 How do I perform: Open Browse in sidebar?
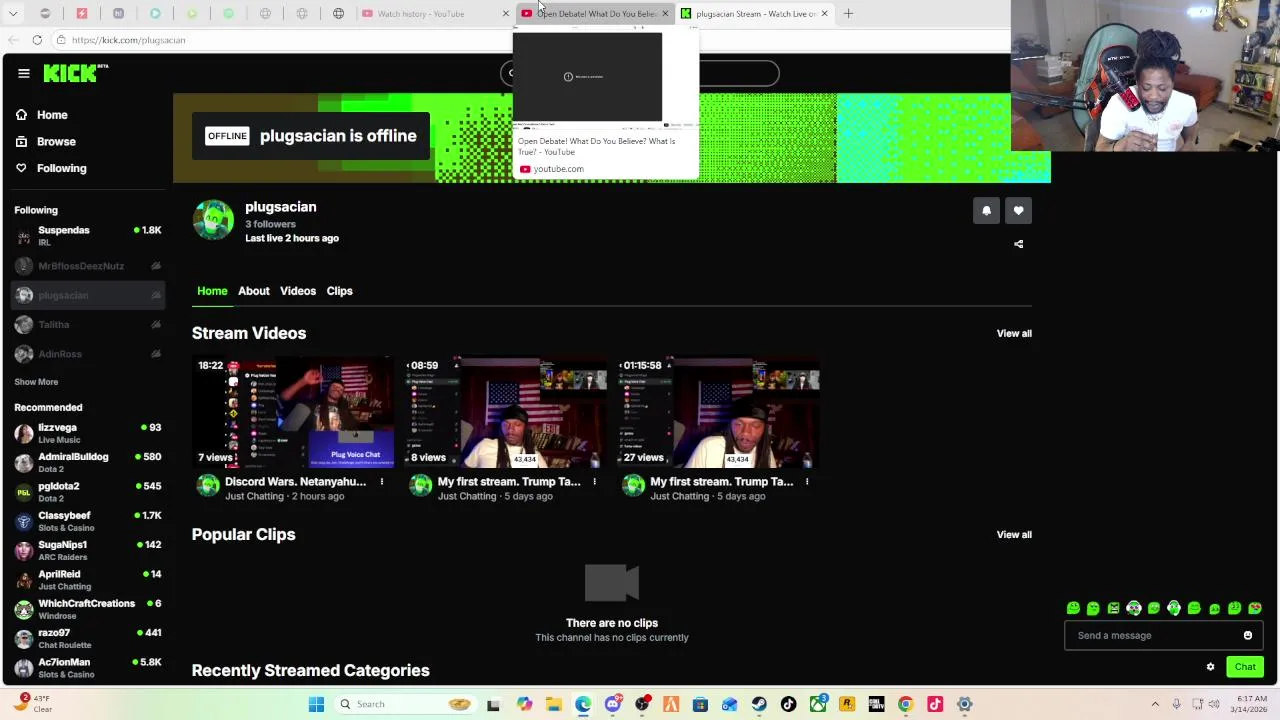45,142
